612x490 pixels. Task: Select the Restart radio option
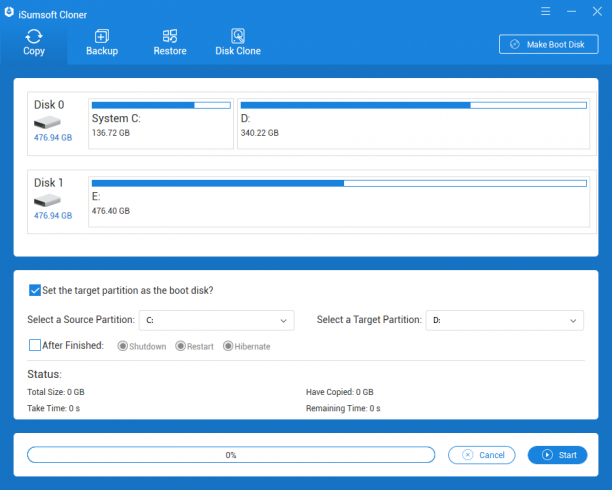click(x=180, y=346)
